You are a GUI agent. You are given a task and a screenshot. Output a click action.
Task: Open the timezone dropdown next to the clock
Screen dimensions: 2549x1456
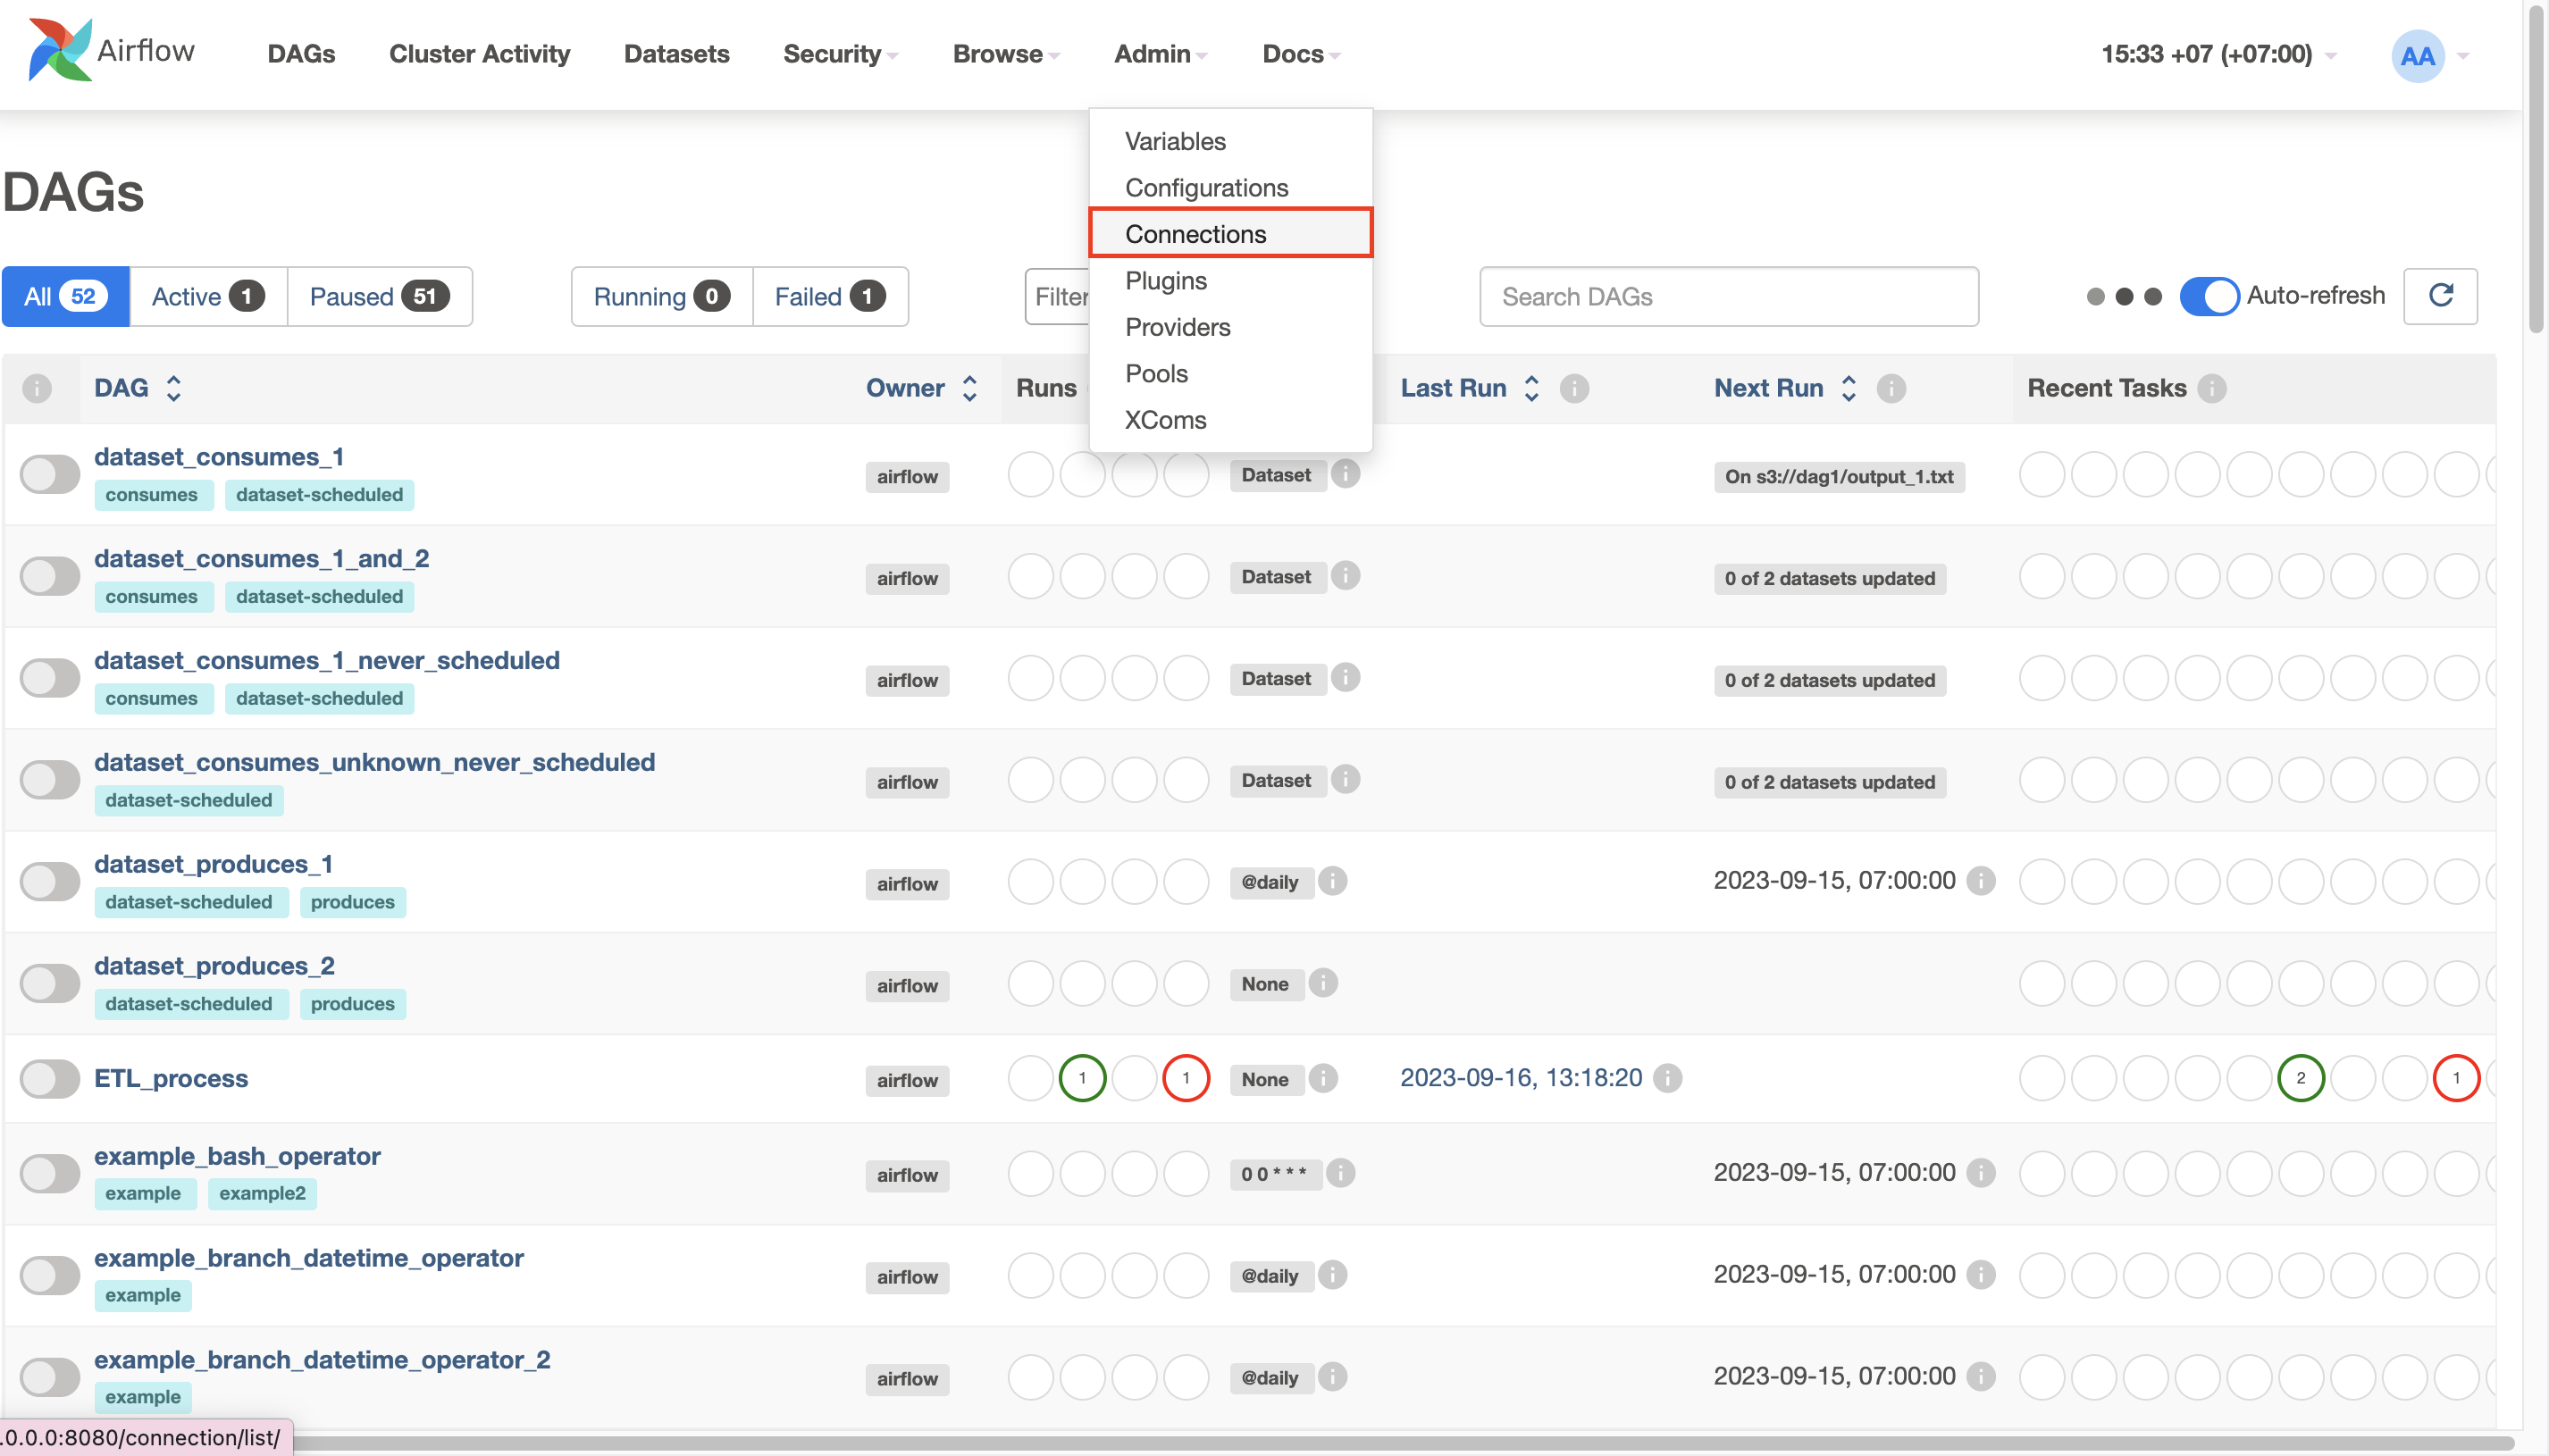(2332, 55)
